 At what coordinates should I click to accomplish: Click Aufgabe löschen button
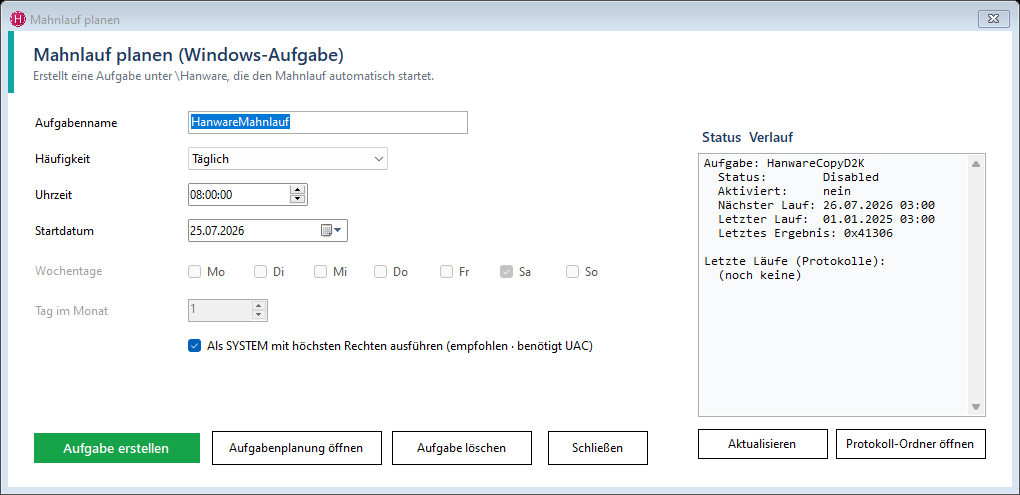[x=461, y=448]
